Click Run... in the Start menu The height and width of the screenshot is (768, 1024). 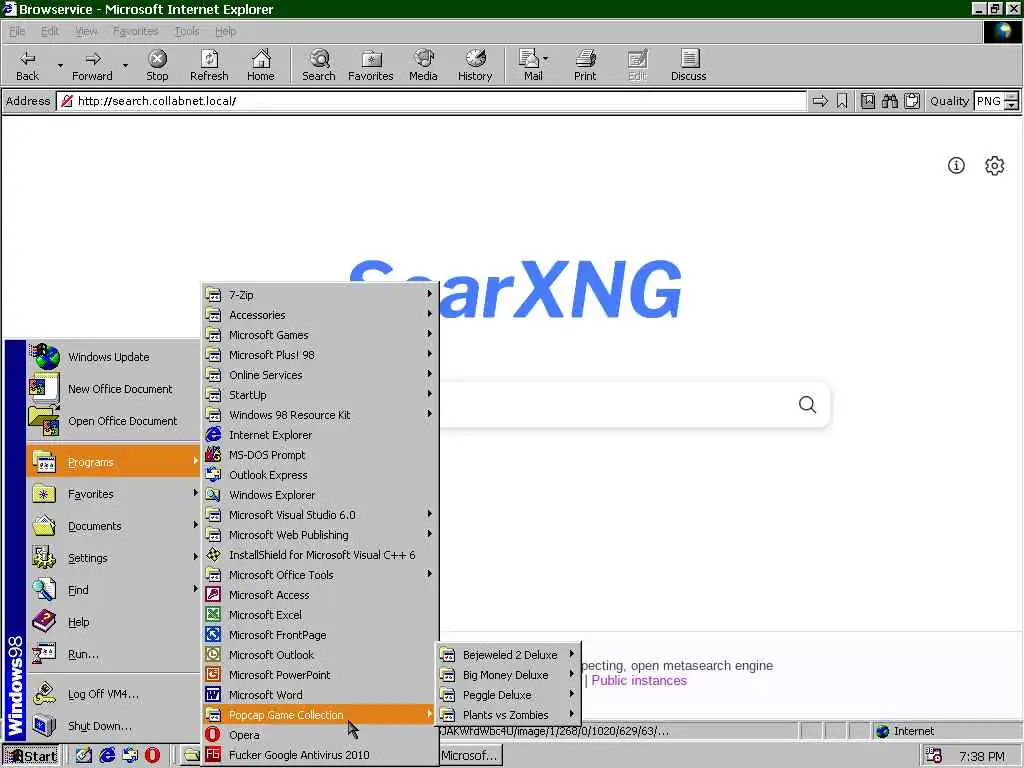114,654
